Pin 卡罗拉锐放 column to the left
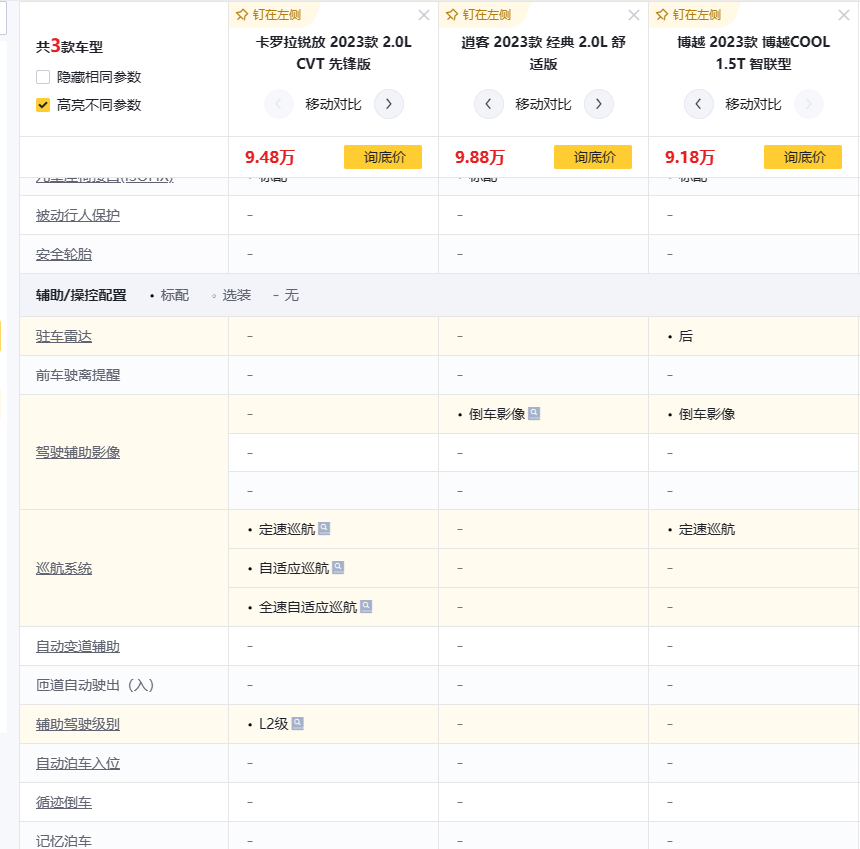This screenshot has width=860, height=849. coord(268,15)
